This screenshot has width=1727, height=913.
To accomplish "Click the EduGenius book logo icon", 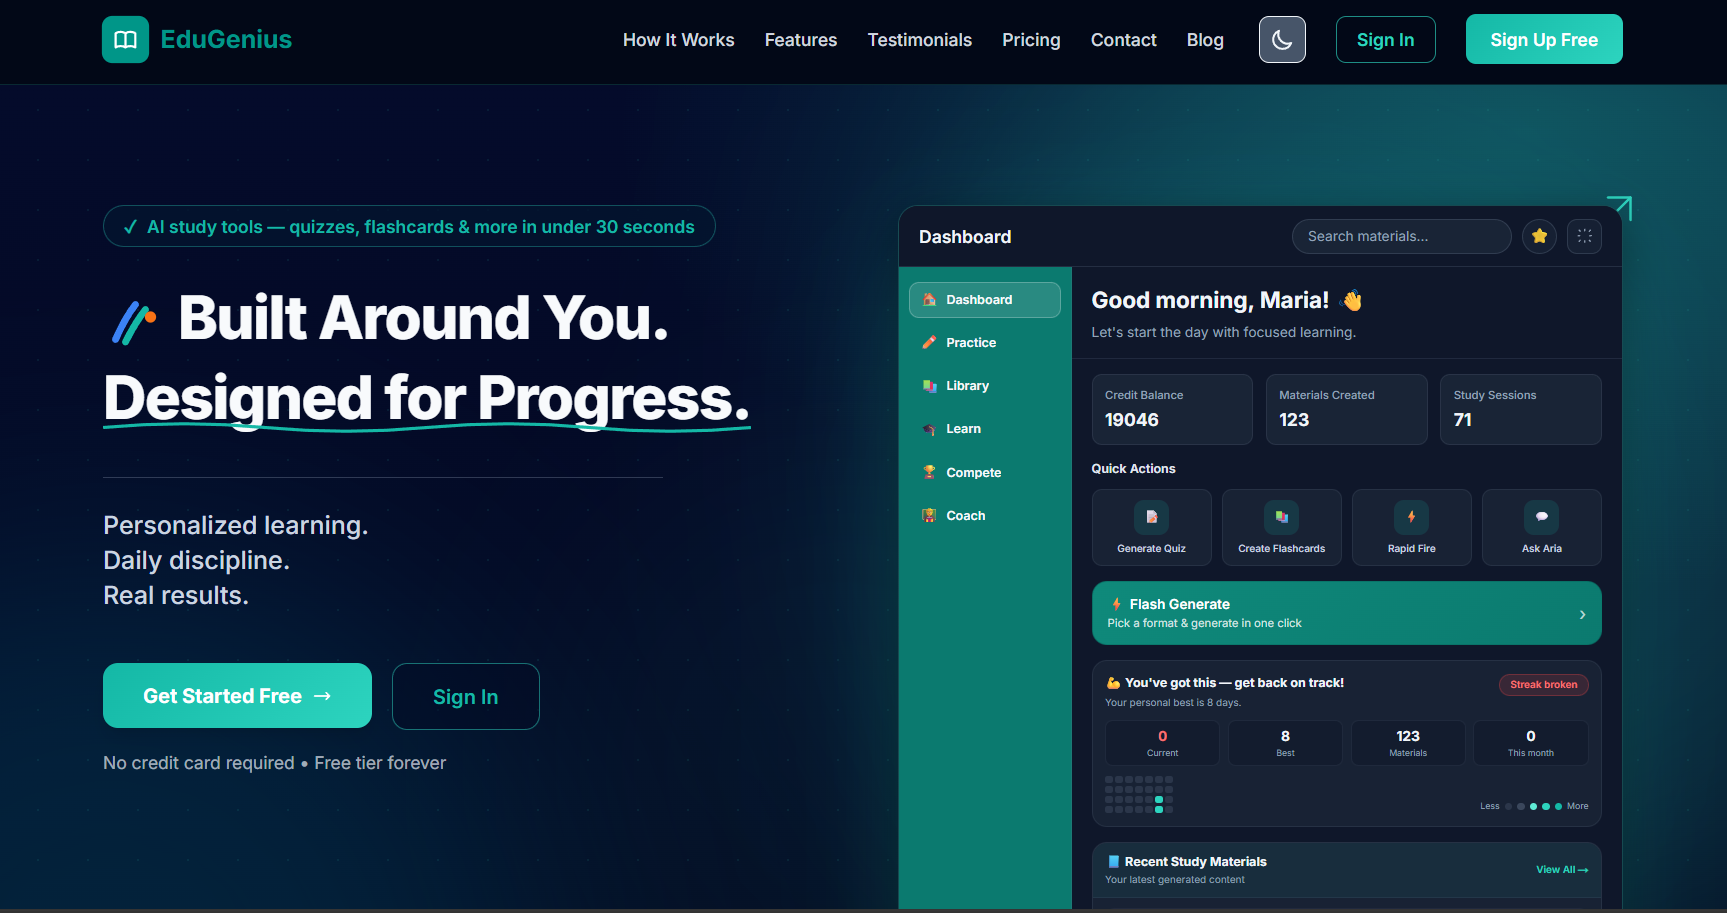I will (x=125, y=39).
